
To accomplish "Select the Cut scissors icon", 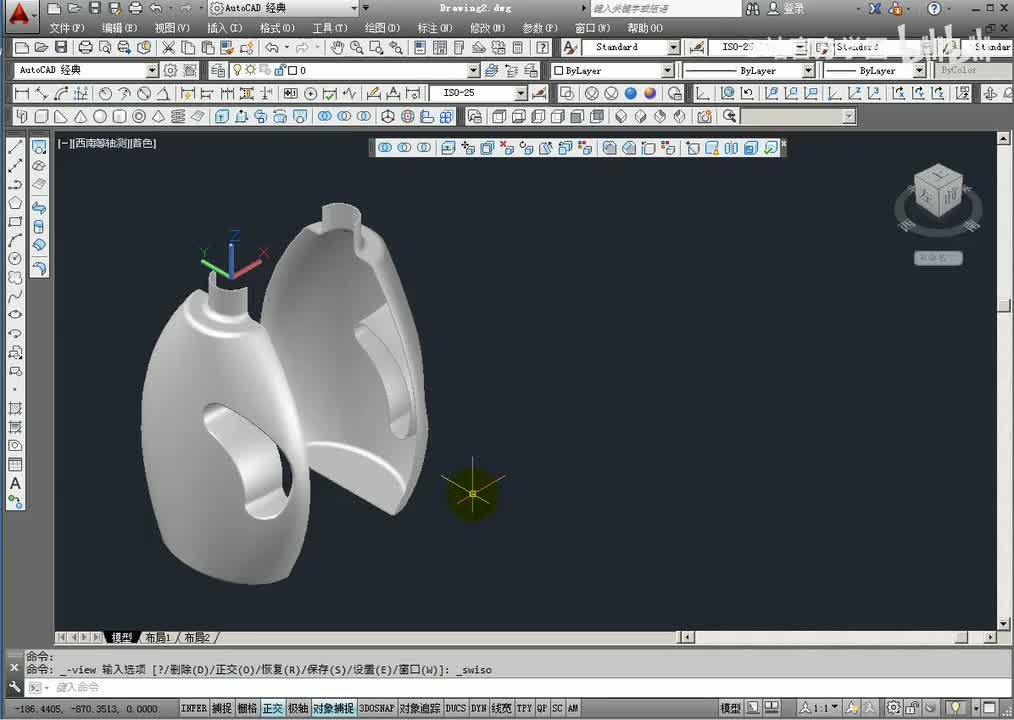I will tap(168, 47).
